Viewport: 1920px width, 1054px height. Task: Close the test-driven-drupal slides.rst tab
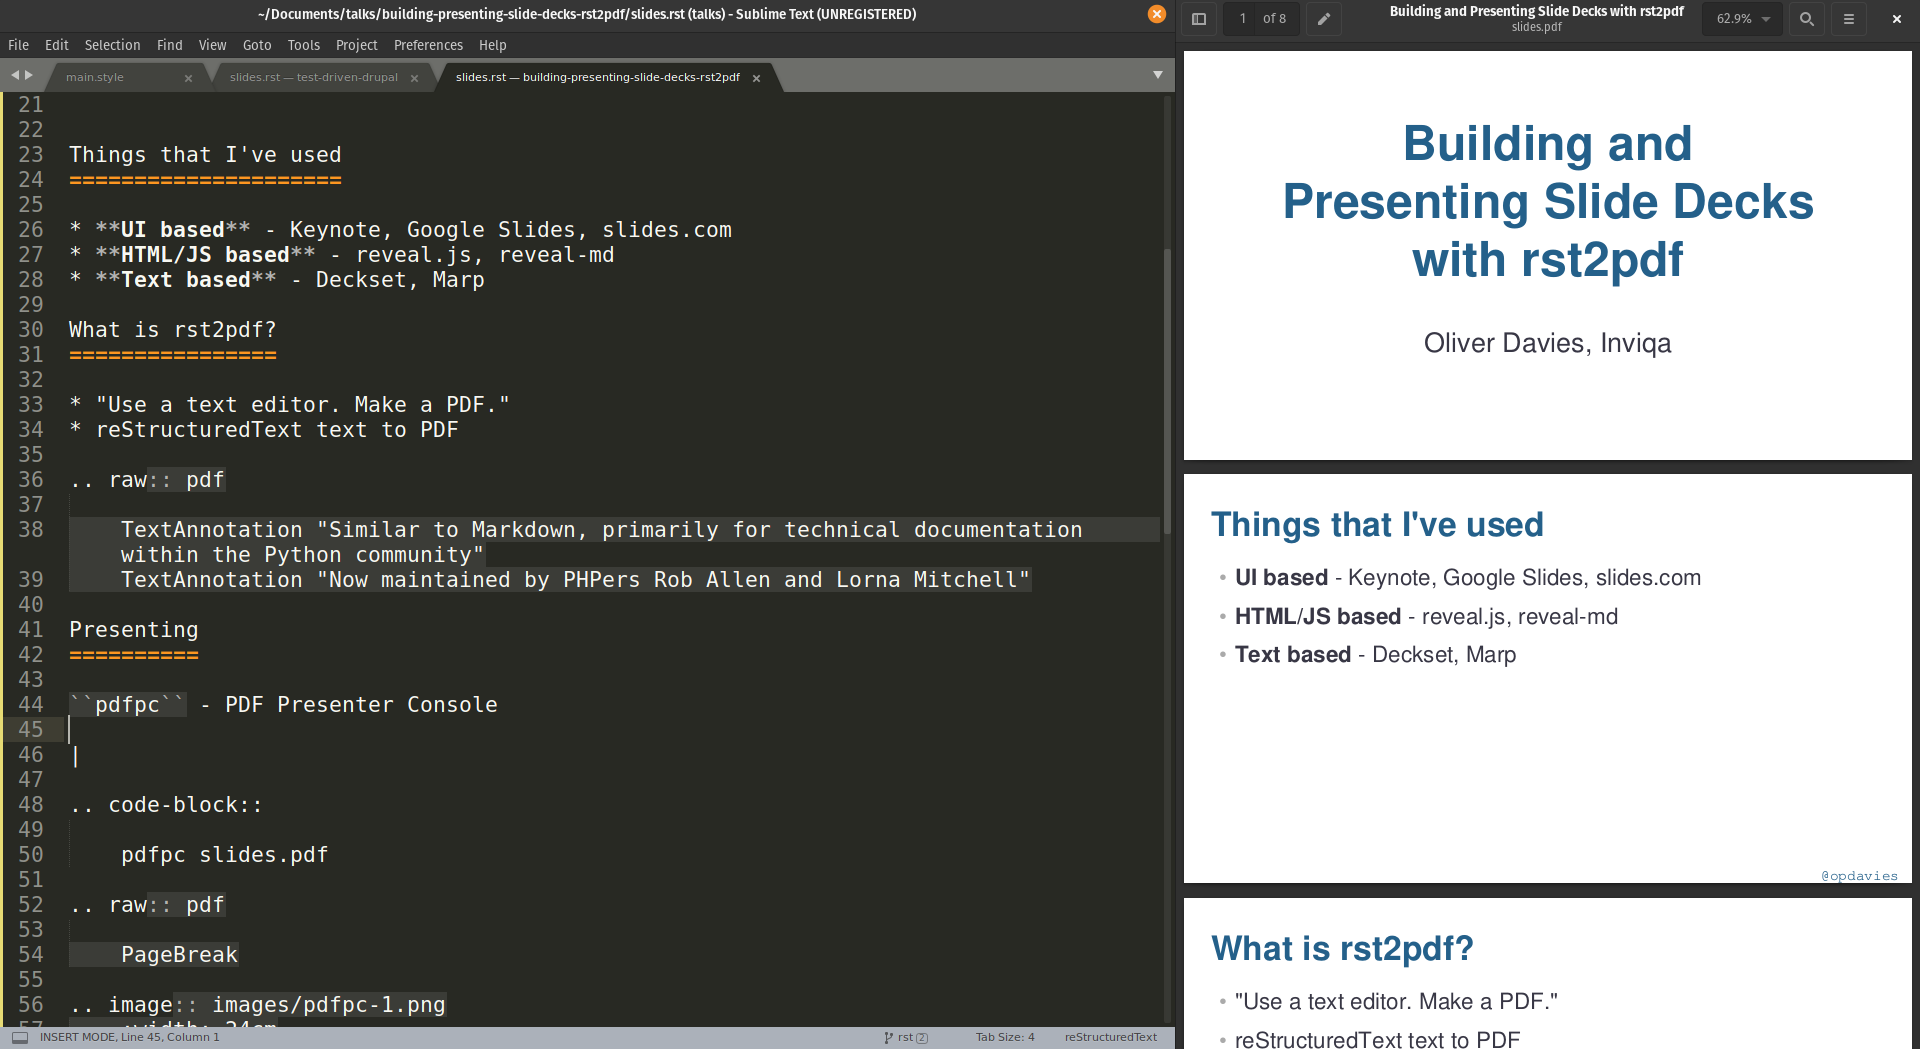pyautogui.click(x=414, y=78)
